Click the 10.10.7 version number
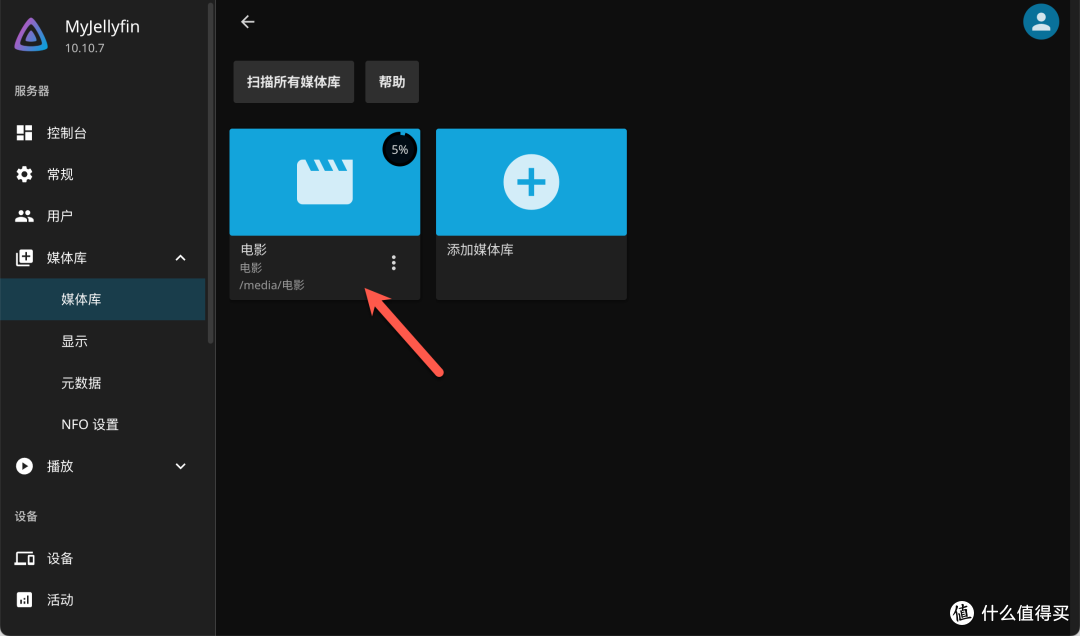The height and width of the screenshot is (636, 1080). (x=85, y=48)
